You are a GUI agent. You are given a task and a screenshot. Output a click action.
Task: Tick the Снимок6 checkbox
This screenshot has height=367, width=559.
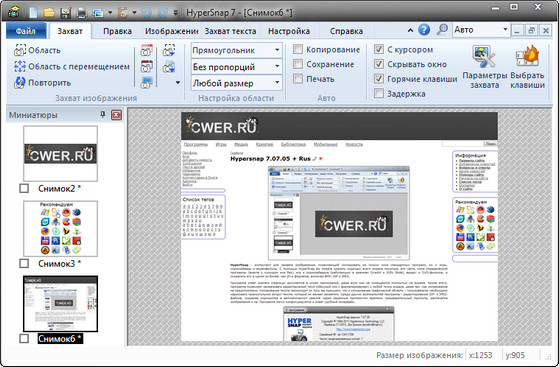pos(24,338)
